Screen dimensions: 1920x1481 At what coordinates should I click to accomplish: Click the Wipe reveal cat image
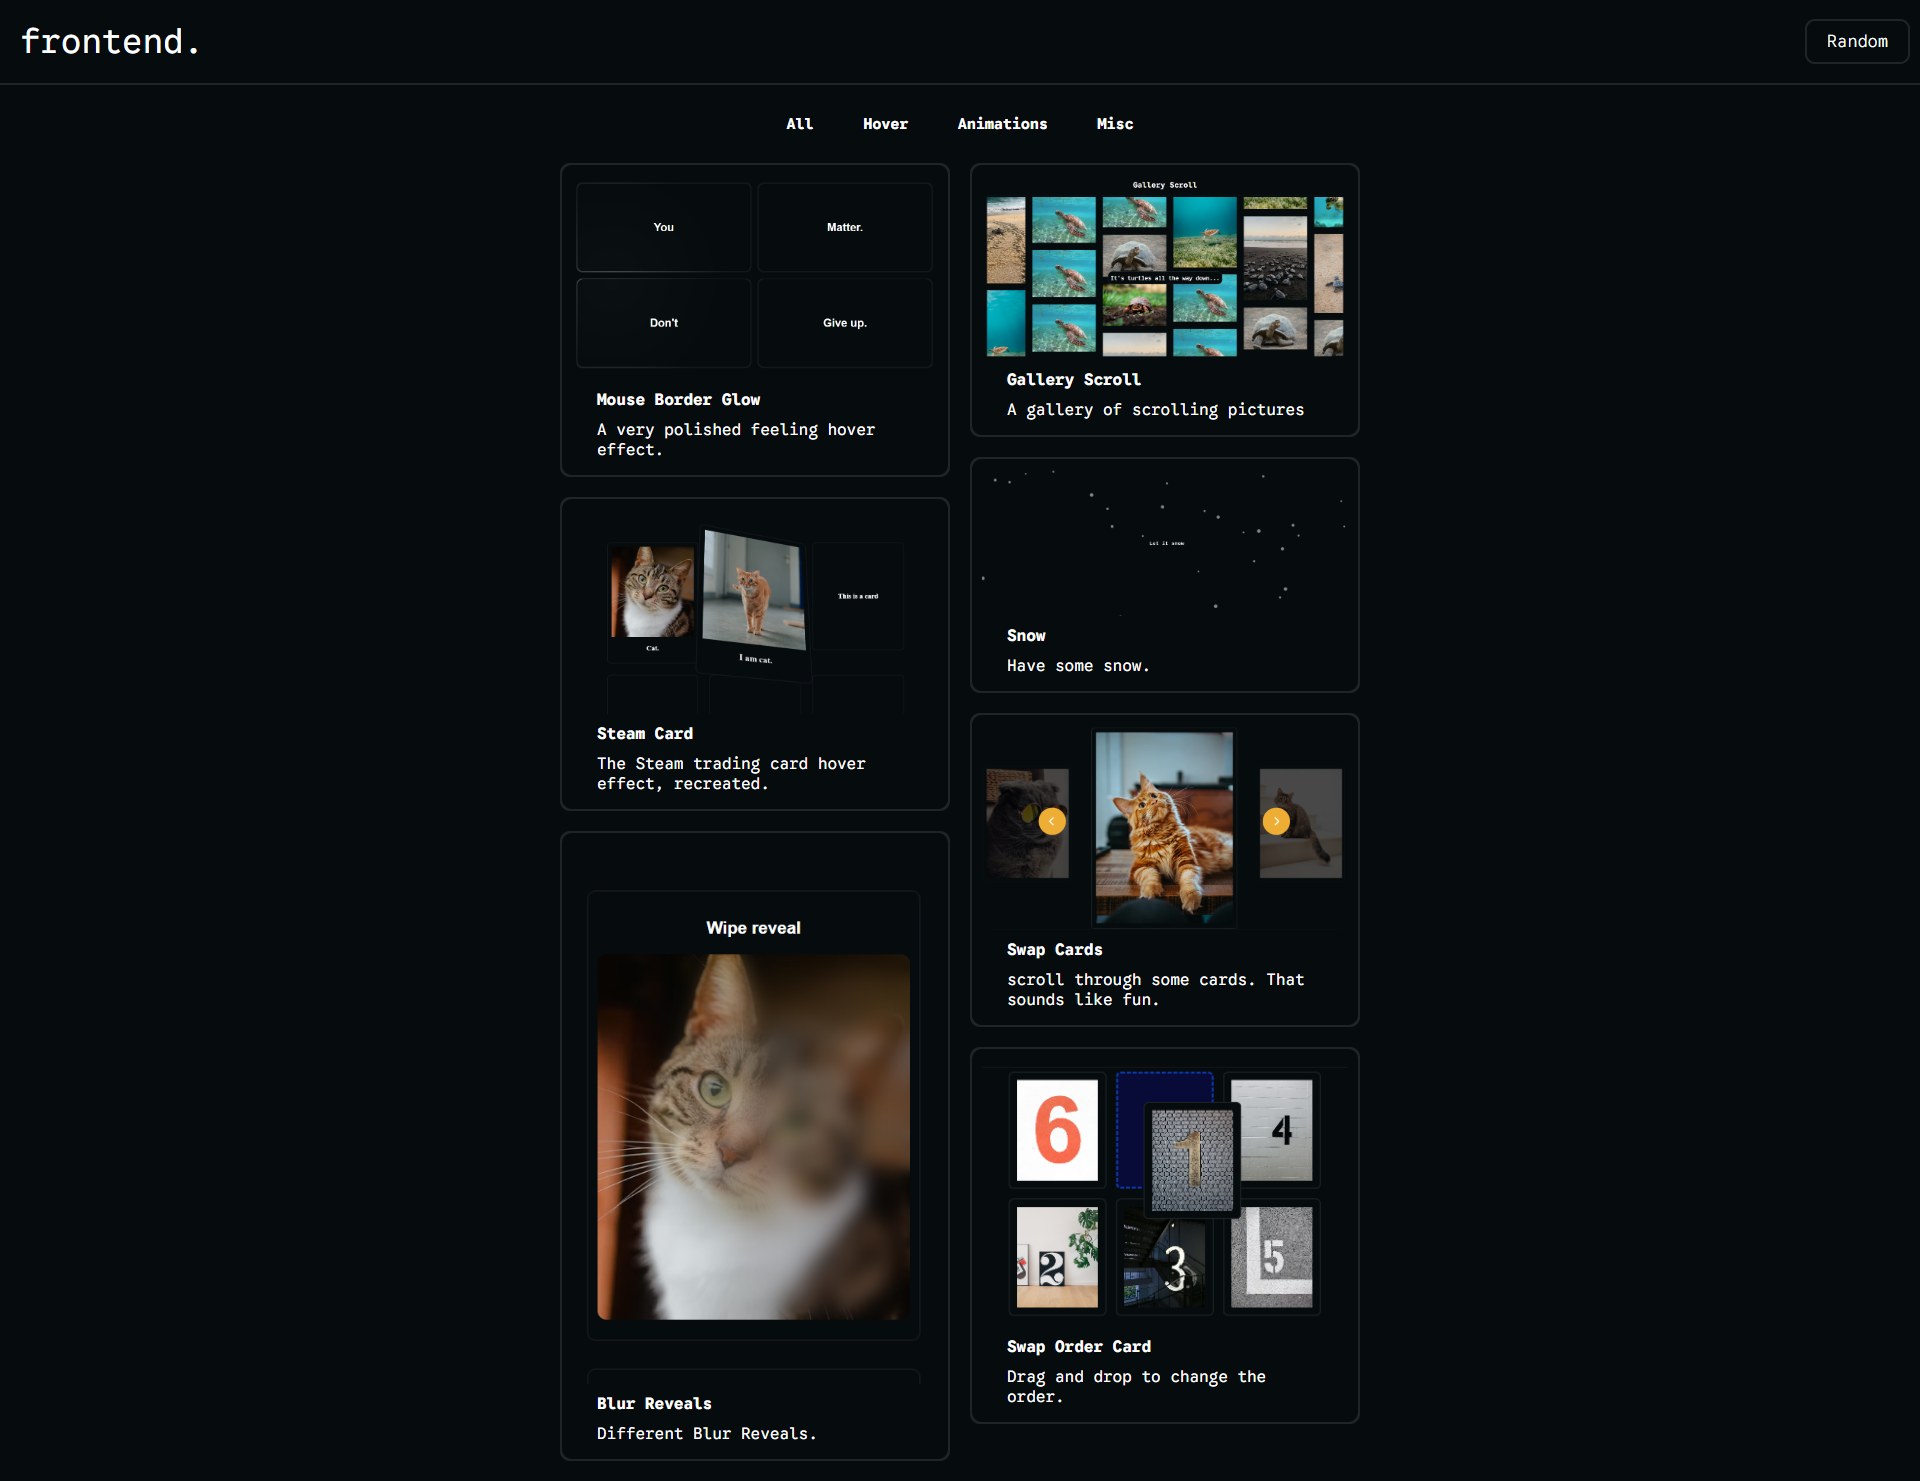click(753, 1136)
